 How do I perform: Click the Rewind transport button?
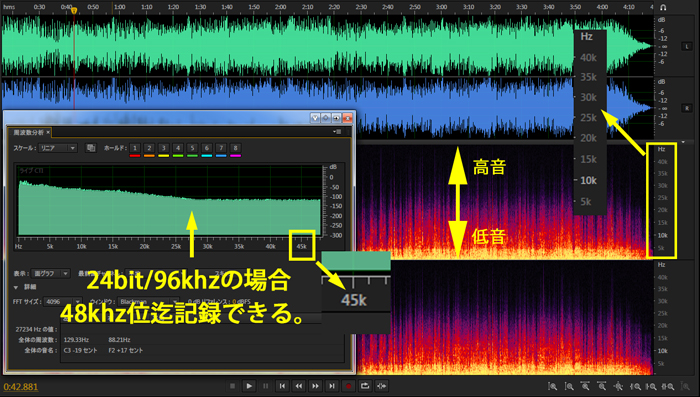pyautogui.click(x=299, y=386)
